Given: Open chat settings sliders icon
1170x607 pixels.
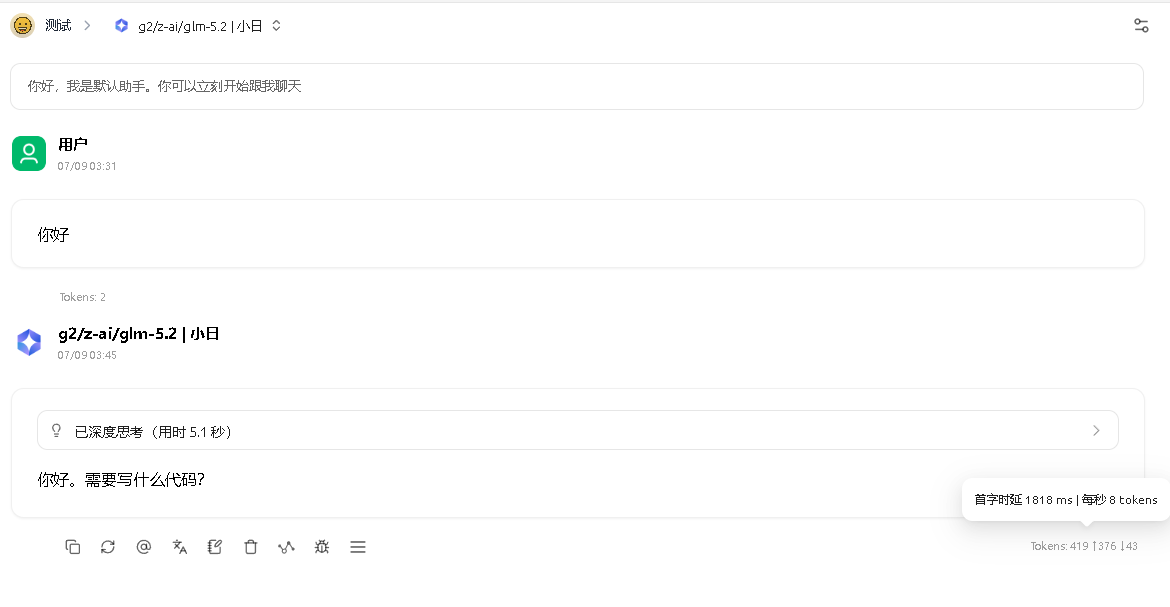Looking at the screenshot, I should coord(1141,25).
